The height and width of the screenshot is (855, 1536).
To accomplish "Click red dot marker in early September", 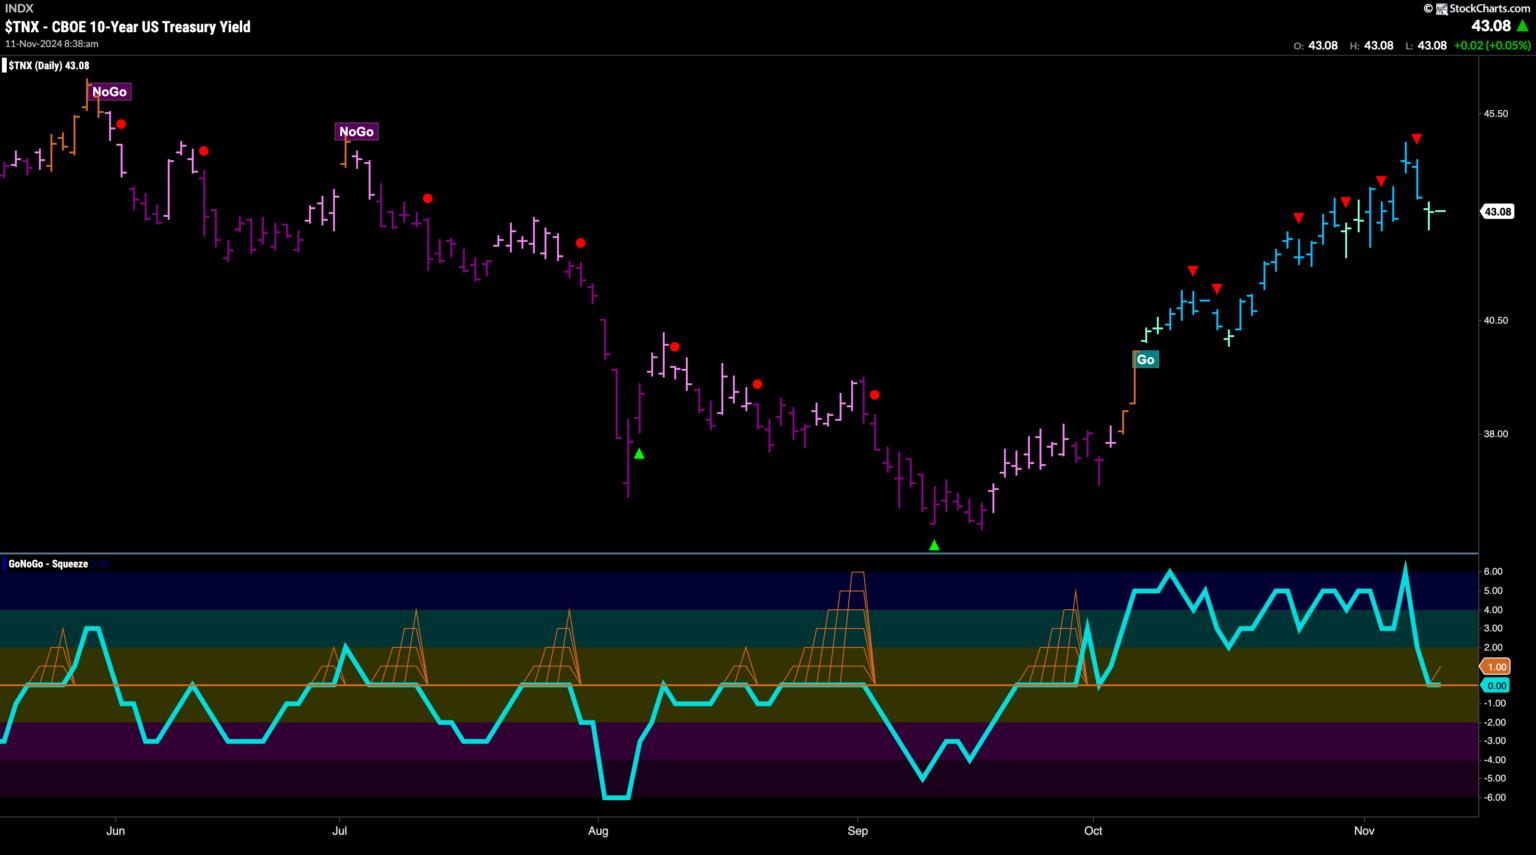I will click(x=874, y=395).
